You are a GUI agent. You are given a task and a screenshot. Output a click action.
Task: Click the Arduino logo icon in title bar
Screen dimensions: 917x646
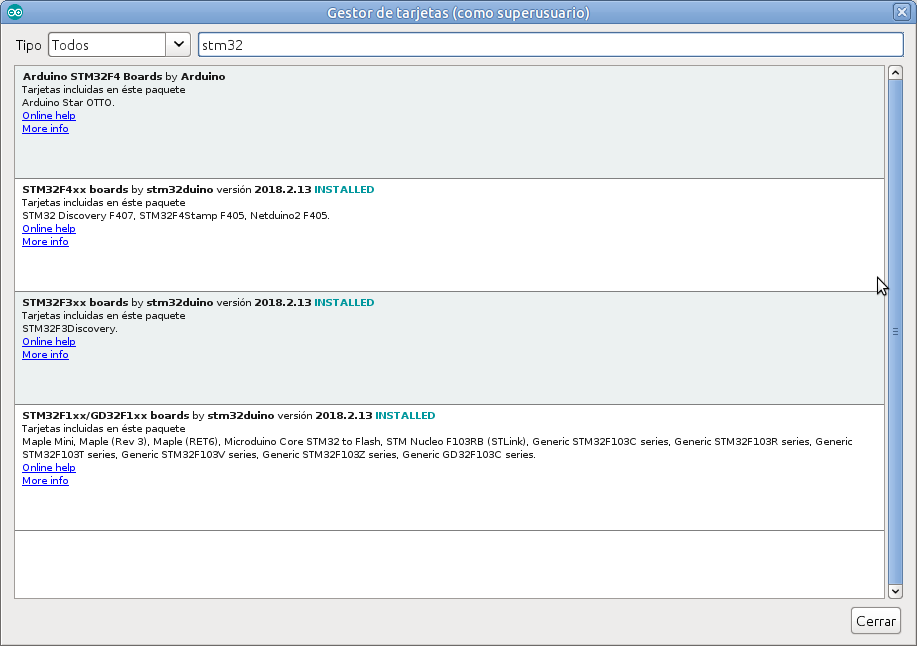(x=15, y=12)
